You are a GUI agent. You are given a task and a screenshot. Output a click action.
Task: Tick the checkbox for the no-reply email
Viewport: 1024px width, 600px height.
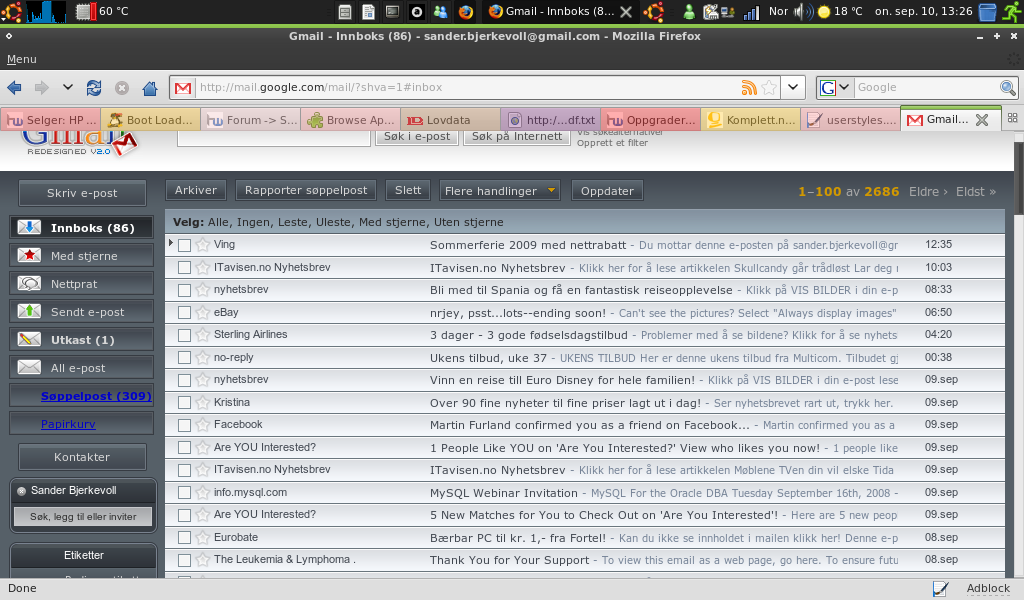tap(184, 358)
